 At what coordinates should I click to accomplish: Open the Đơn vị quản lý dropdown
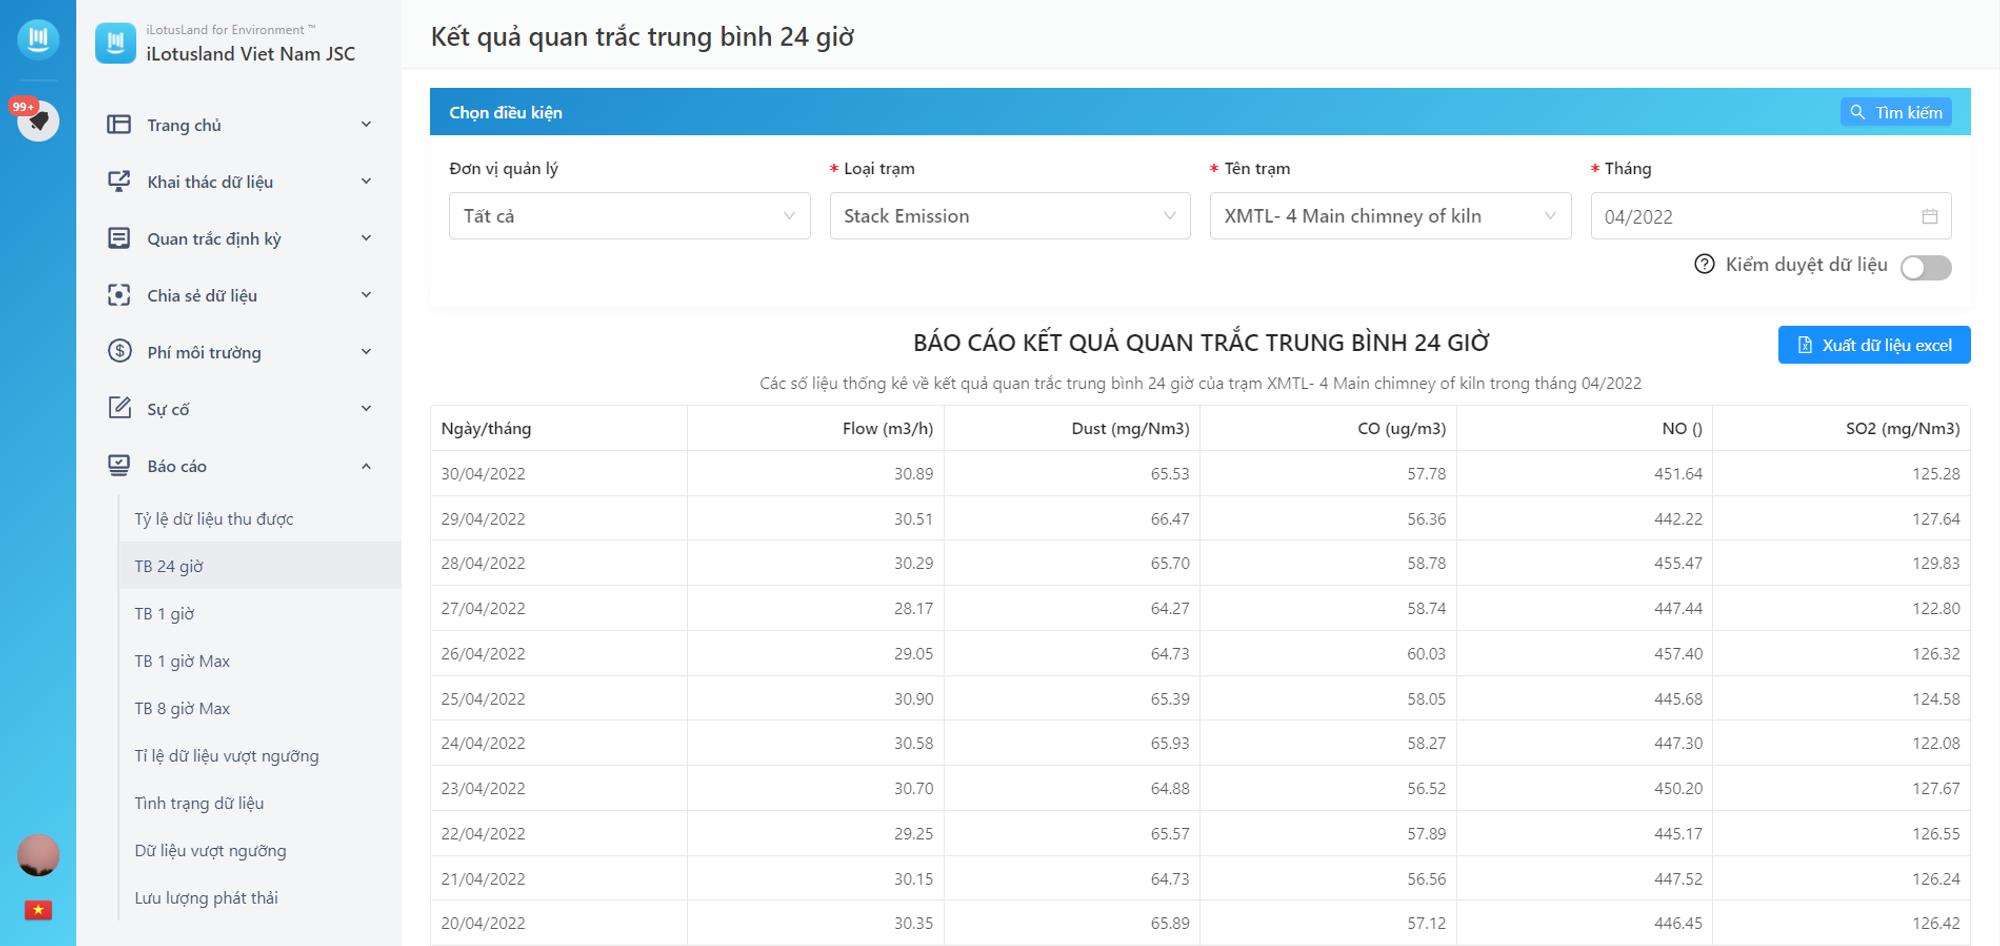[629, 216]
